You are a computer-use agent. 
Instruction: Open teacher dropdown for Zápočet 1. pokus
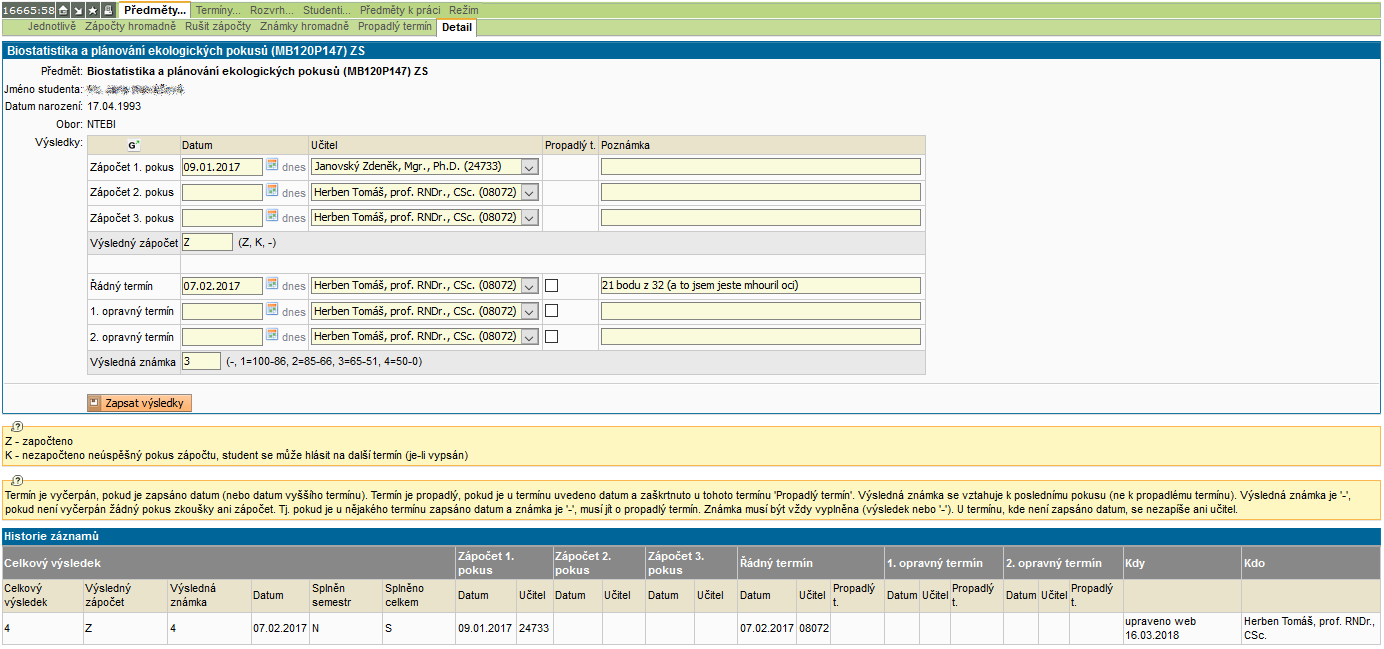point(529,167)
